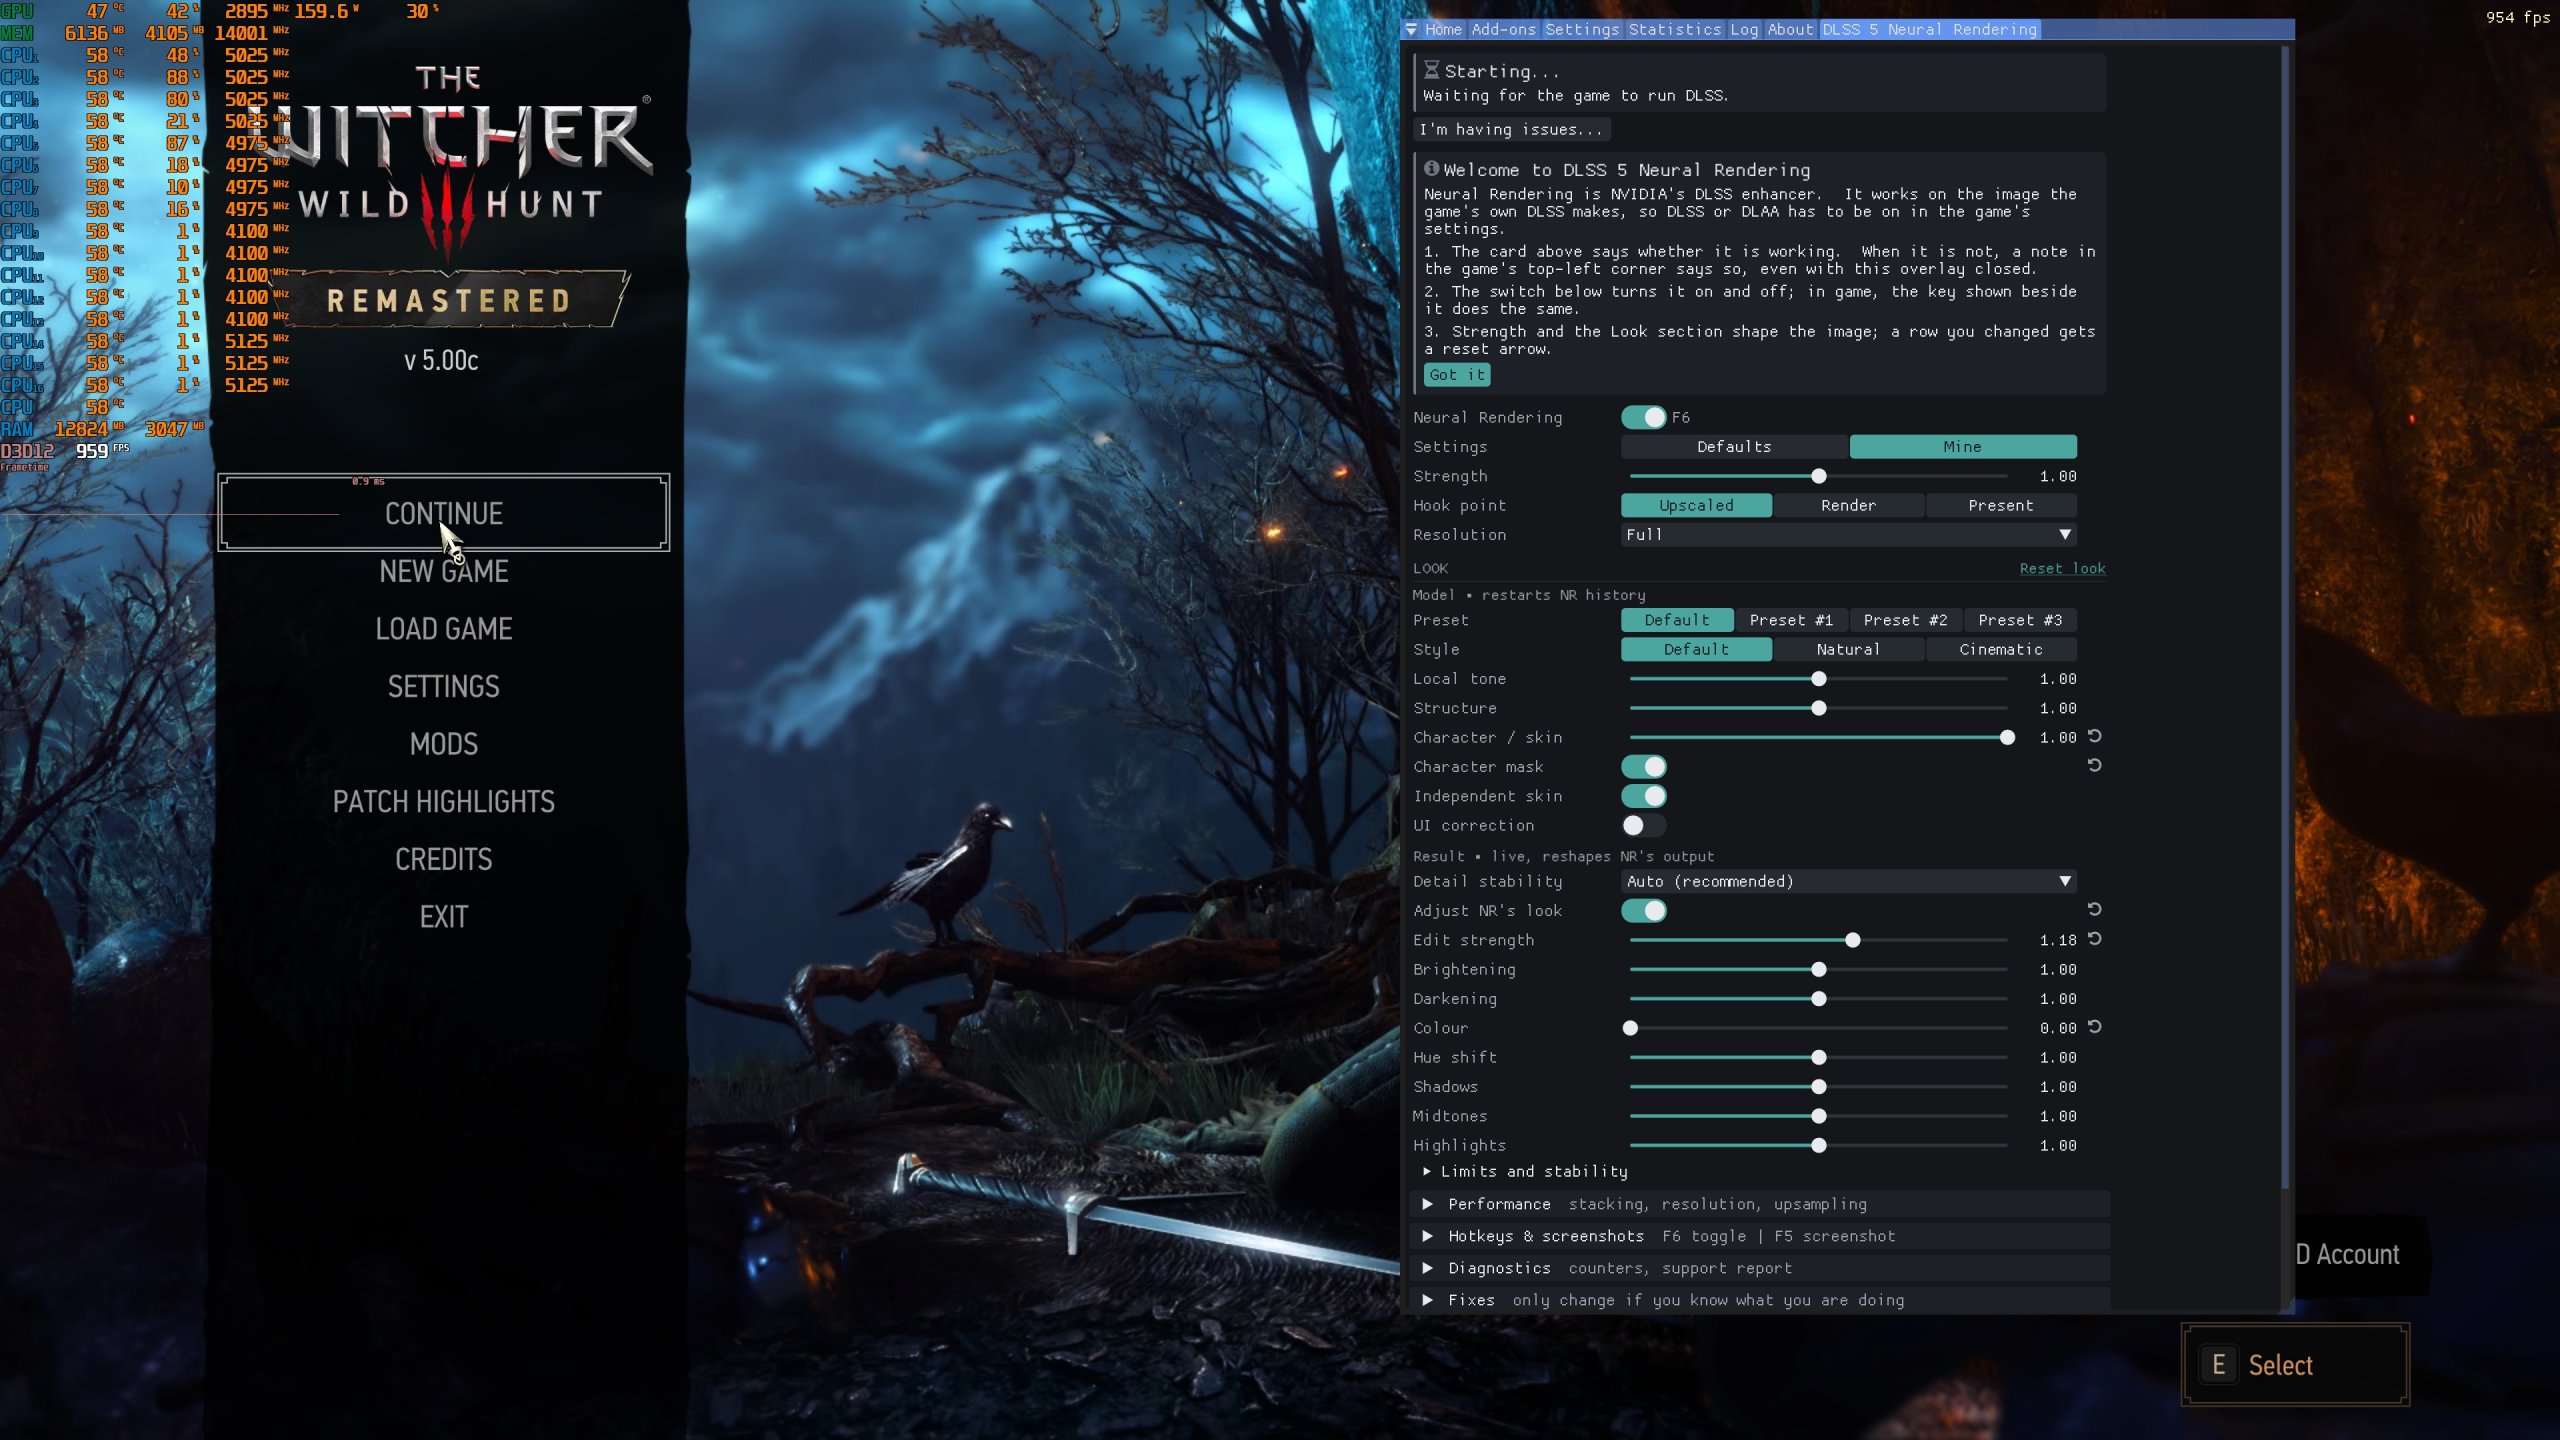The width and height of the screenshot is (2560, 1440).
Task: Expand the Hotkeys & screenshots section
Action: tap(1760, 1236)
